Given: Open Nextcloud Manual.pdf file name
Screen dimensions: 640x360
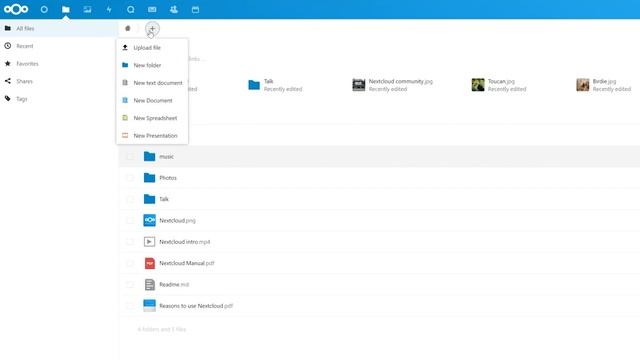Looking at the screenshot, I should point(187,263).
